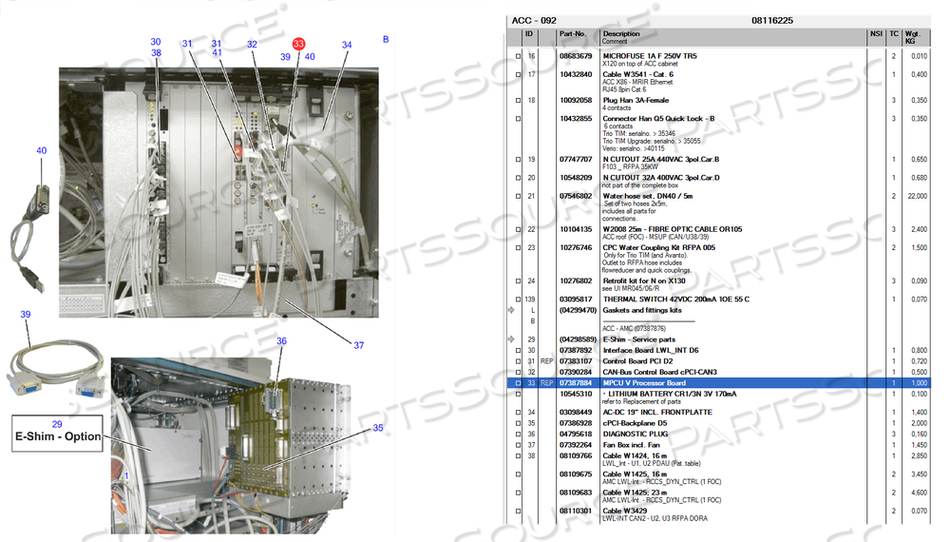Click callout 32 above the rack photo
The width and height of the screenshot is (950, 542).
[252, 45]
